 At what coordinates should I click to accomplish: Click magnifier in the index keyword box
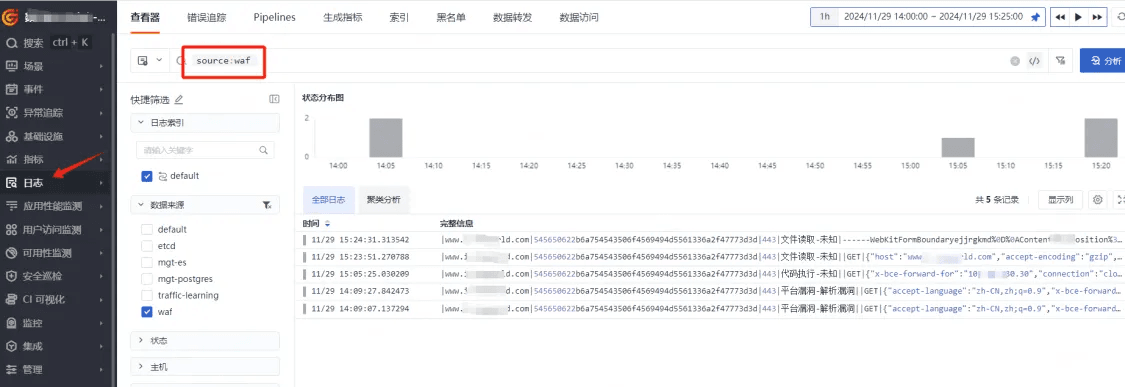click(x=264, y=150)
